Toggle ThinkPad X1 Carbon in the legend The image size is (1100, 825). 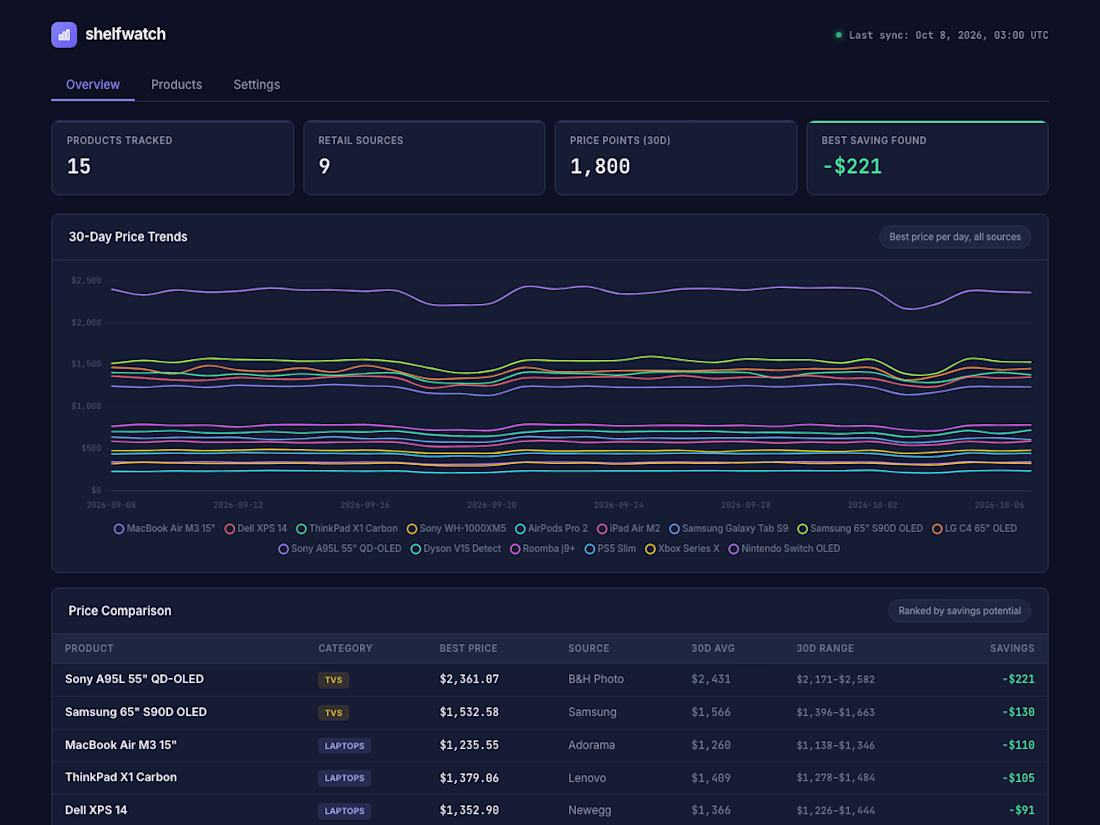[x=347, y=528]
